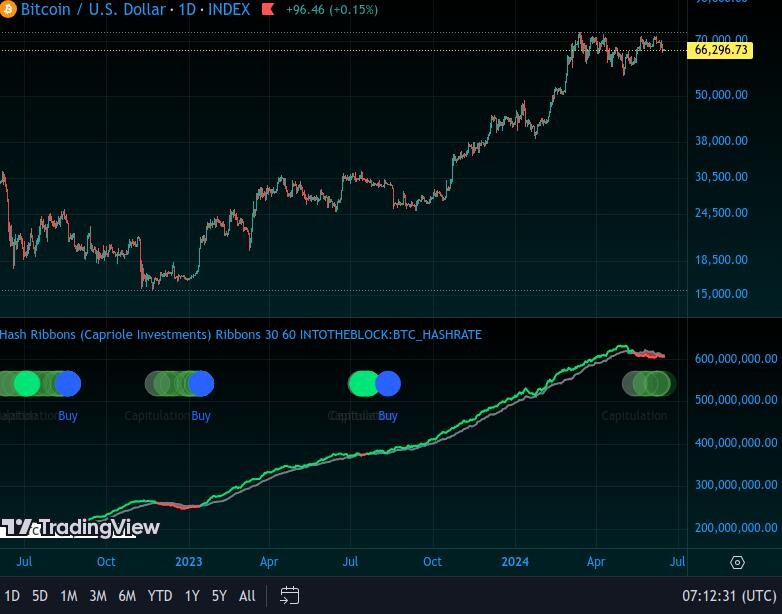This screenshot has width=782, height=614.
Task: Select the 1M time range
Action: (x=69, y=596)
